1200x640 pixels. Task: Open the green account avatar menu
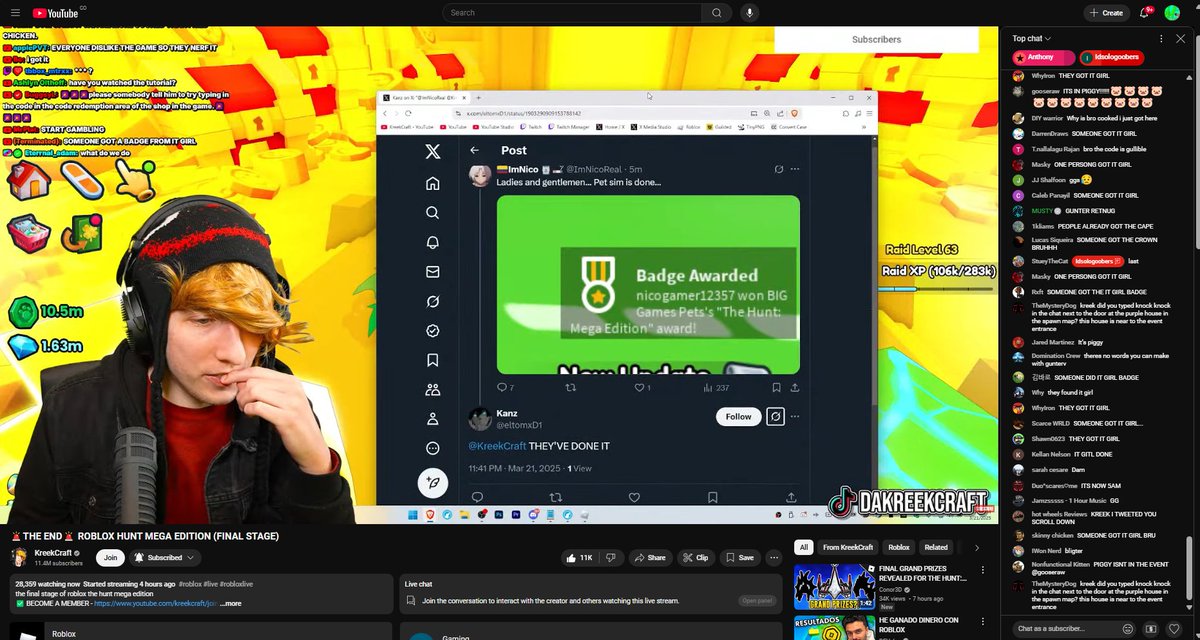click(1172, 13)
